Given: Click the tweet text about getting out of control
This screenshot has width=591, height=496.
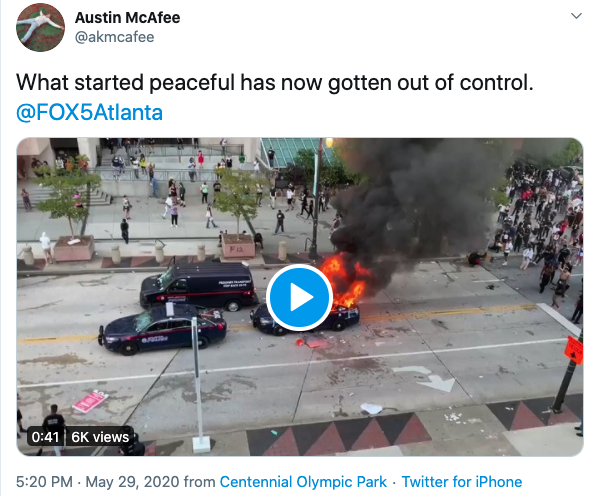Looking at the screenshot, I should pyautogui.click(x=275, y=83).
